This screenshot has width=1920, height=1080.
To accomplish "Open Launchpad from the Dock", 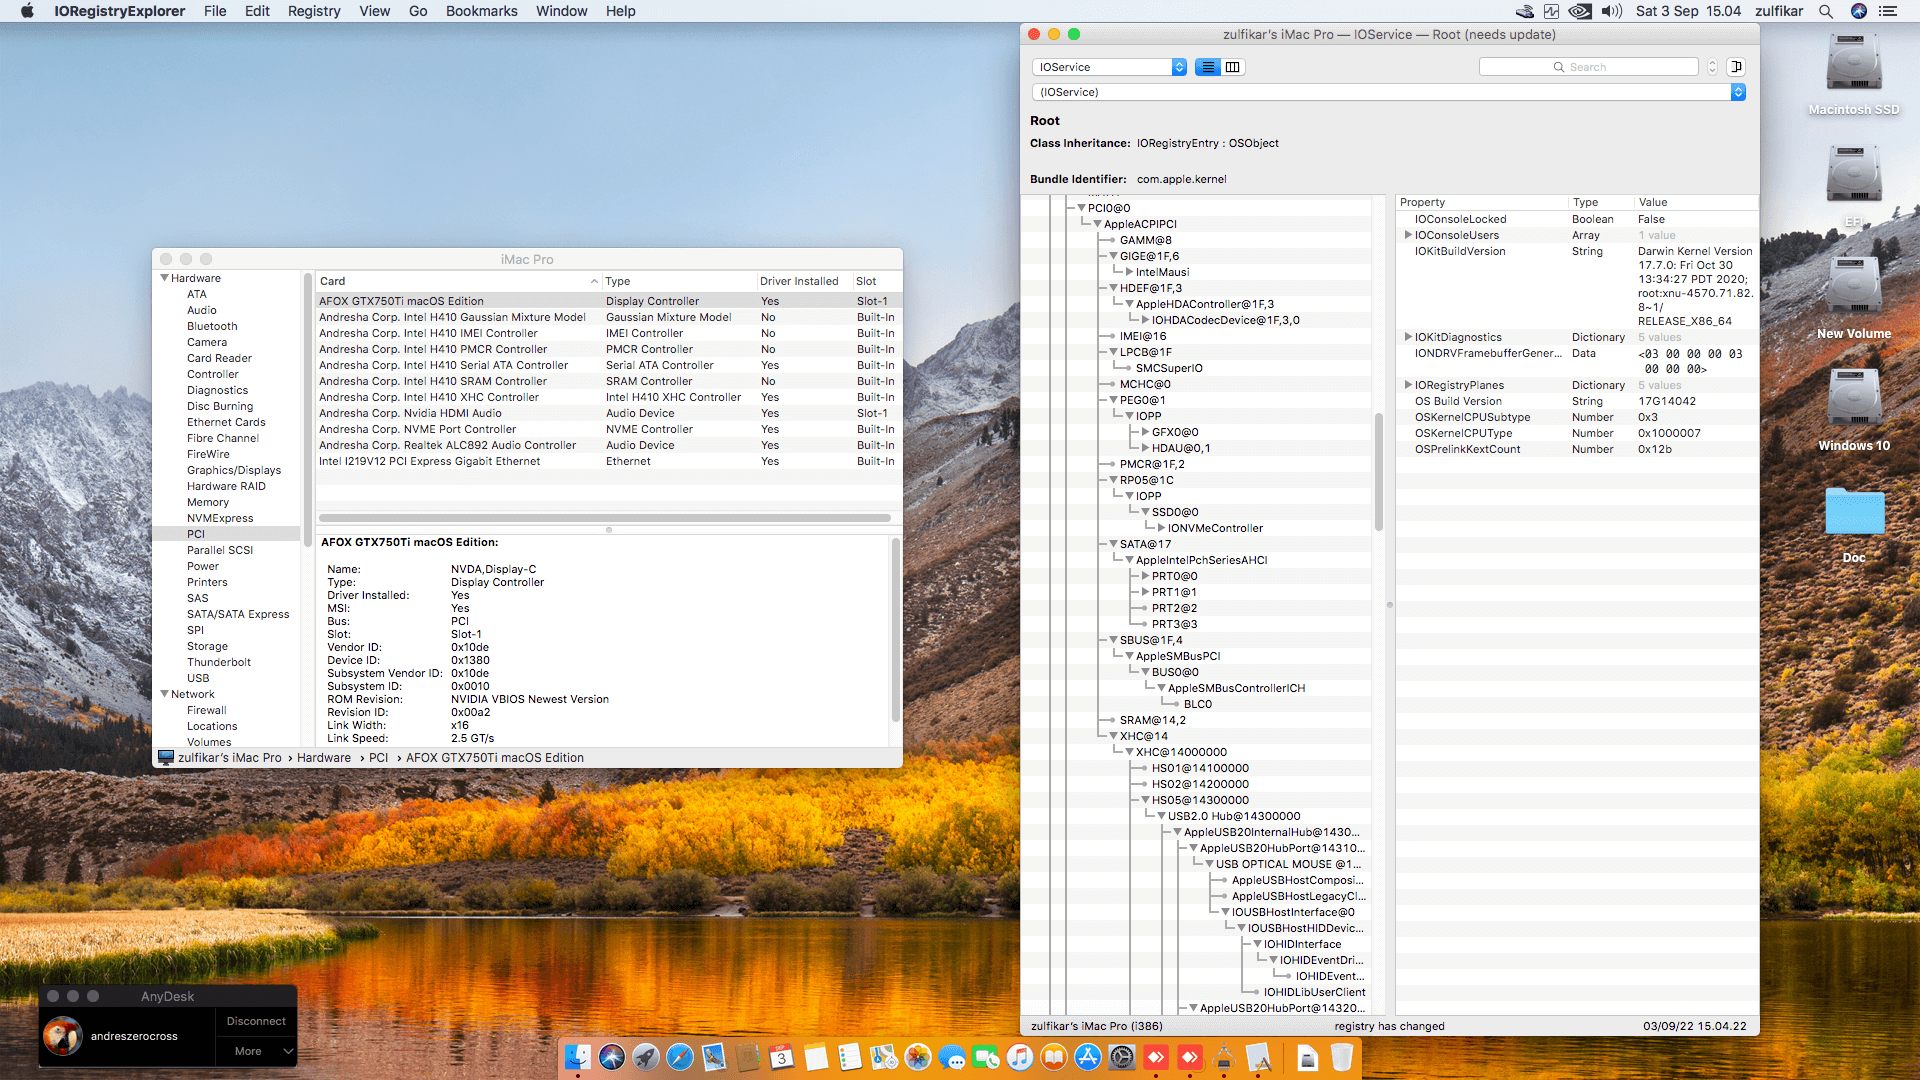I will coord(647,1057).
